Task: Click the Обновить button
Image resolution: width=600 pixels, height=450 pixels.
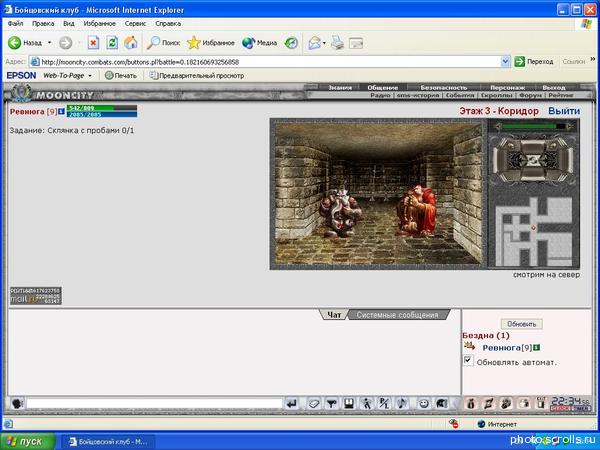Action: click(x=522, y=324)
